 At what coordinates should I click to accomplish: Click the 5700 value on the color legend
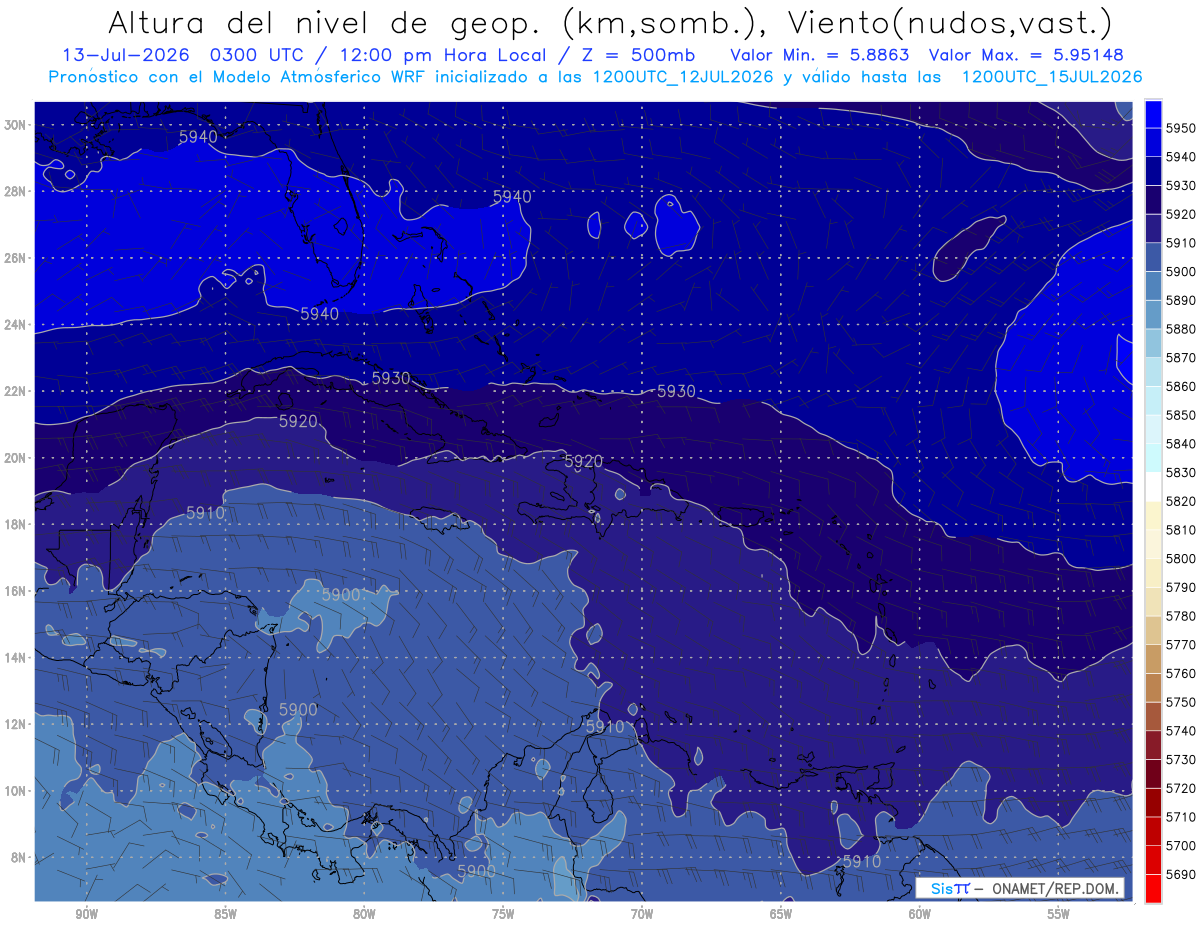point(1181,845)
